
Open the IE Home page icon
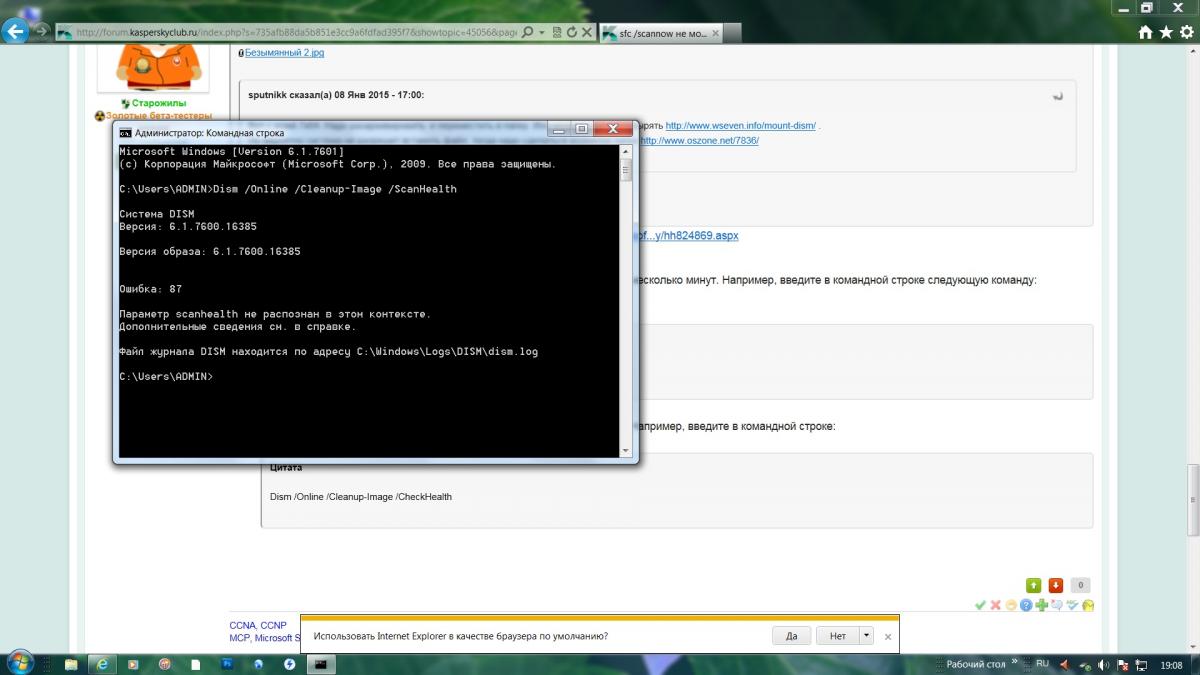(1146, 32)
